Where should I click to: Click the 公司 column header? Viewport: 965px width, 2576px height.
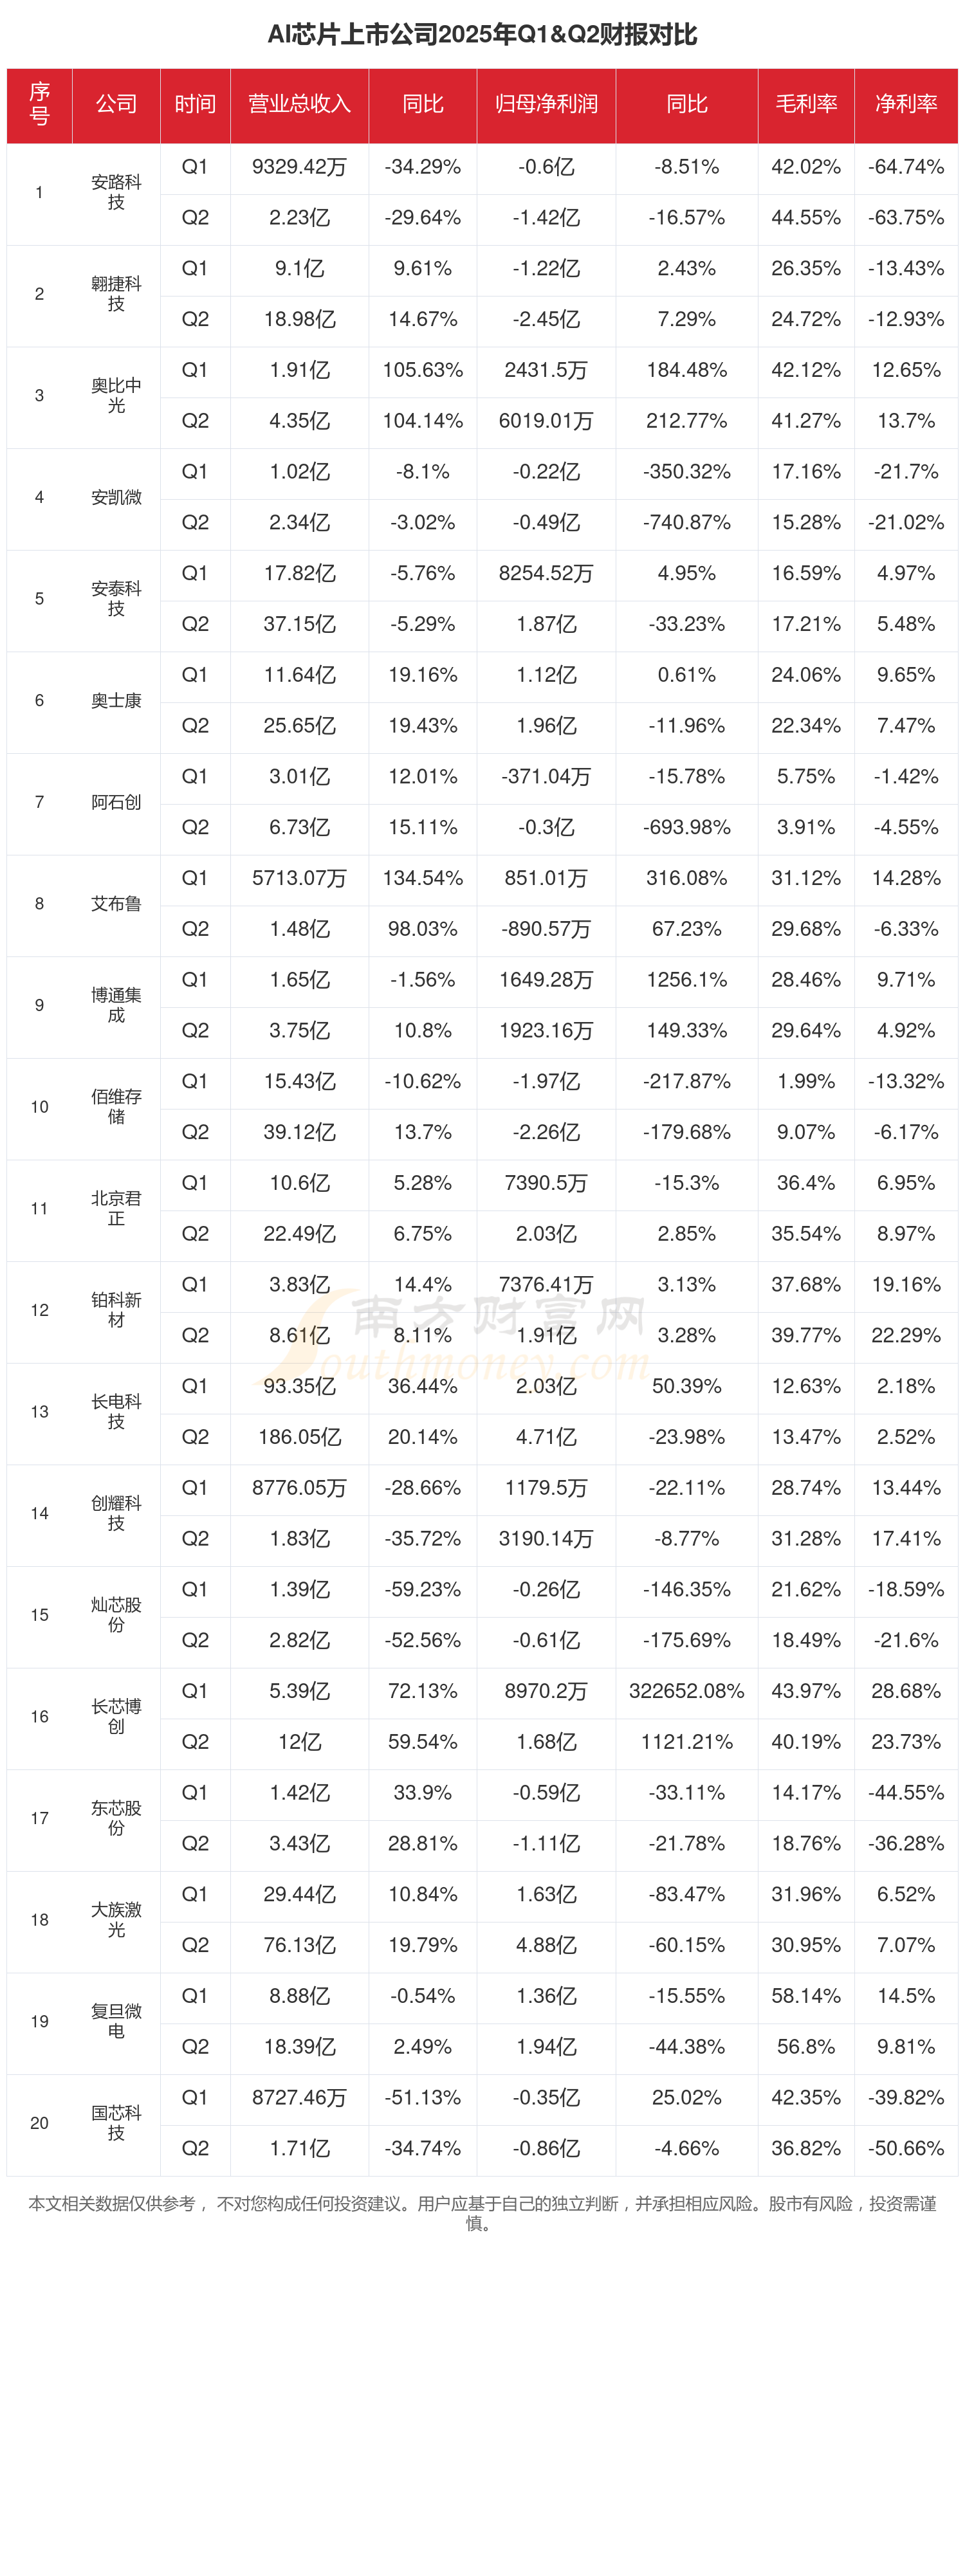(x=116, y=104)
